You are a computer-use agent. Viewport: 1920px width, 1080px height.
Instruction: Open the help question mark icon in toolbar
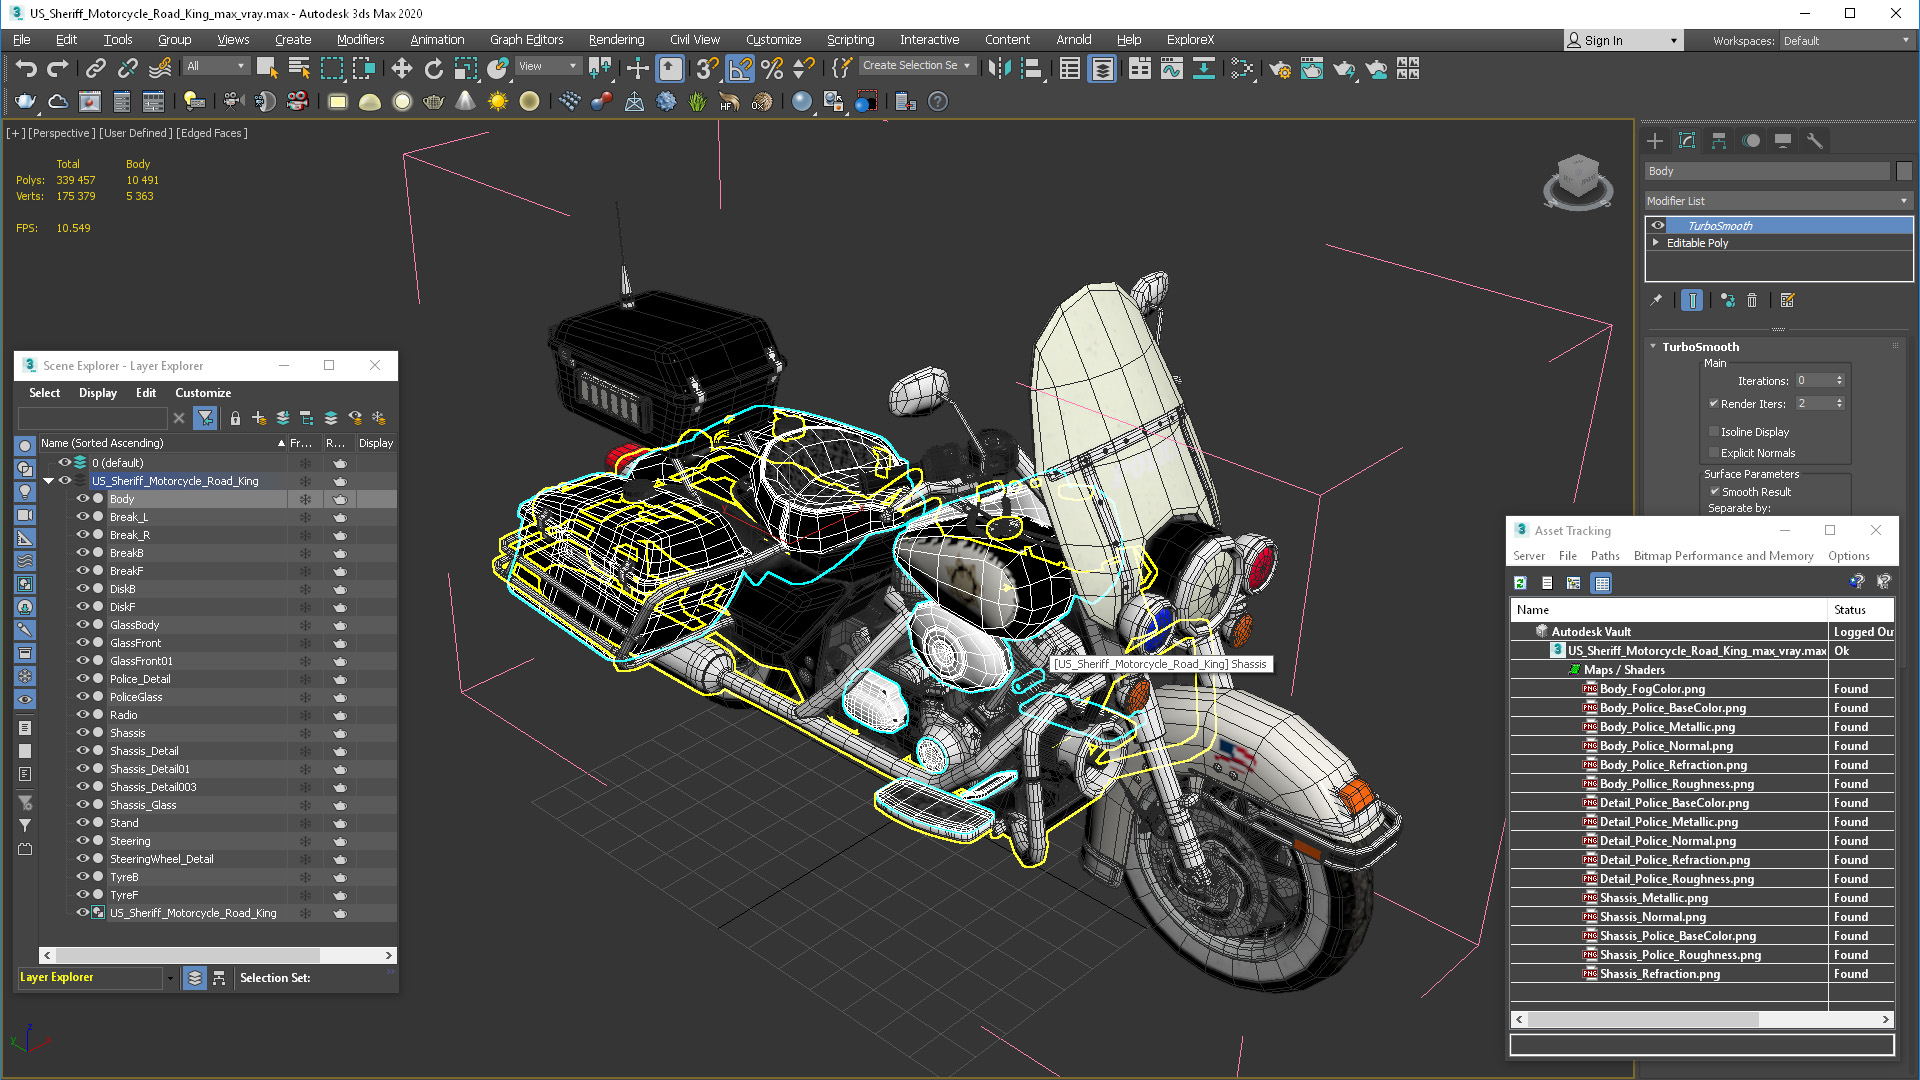tap(938, 101)
